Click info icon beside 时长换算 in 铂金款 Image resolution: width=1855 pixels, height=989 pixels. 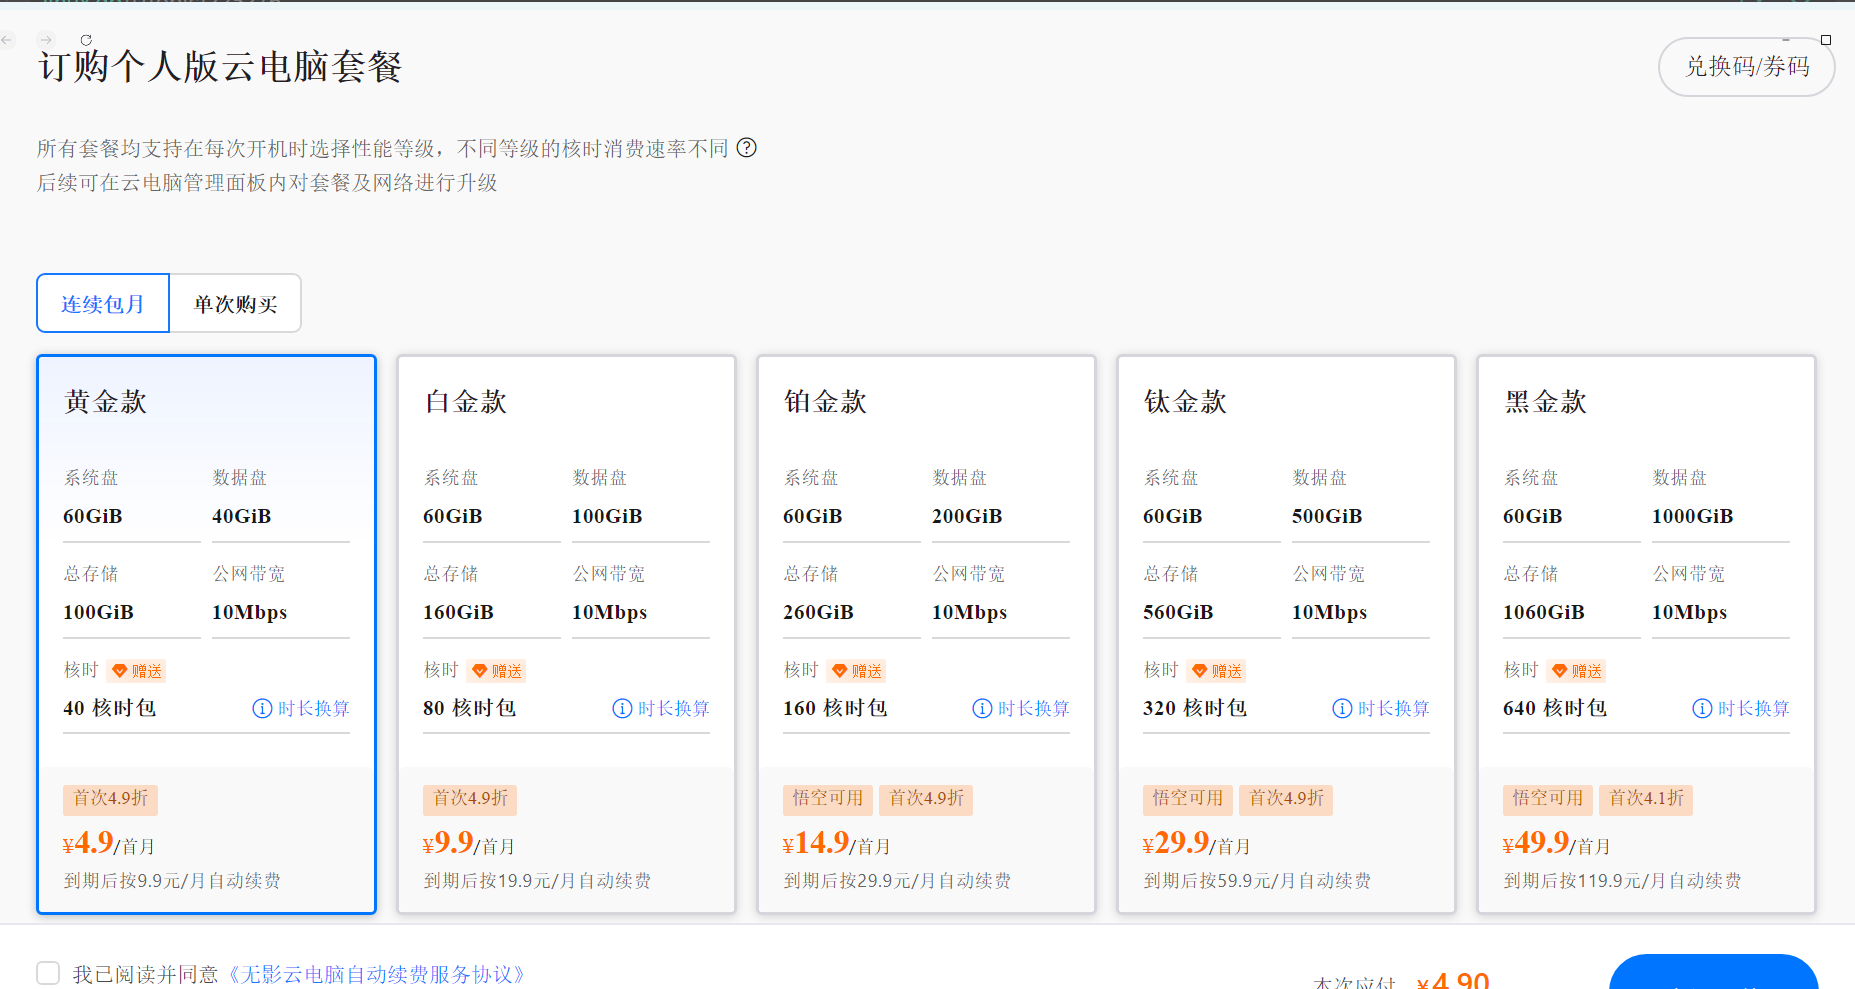coord(982,708)
